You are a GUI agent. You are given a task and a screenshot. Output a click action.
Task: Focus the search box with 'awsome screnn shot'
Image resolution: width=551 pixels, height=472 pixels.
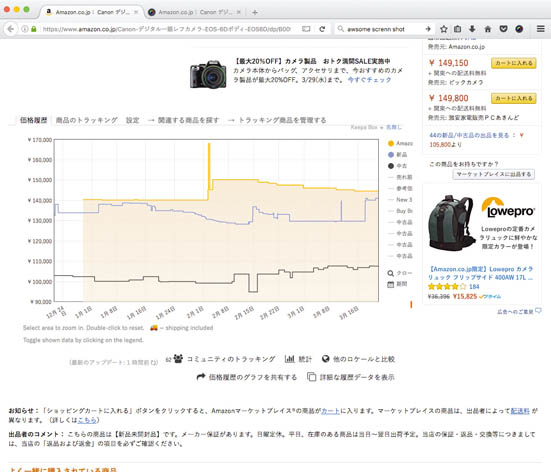(x=375, y=29)
